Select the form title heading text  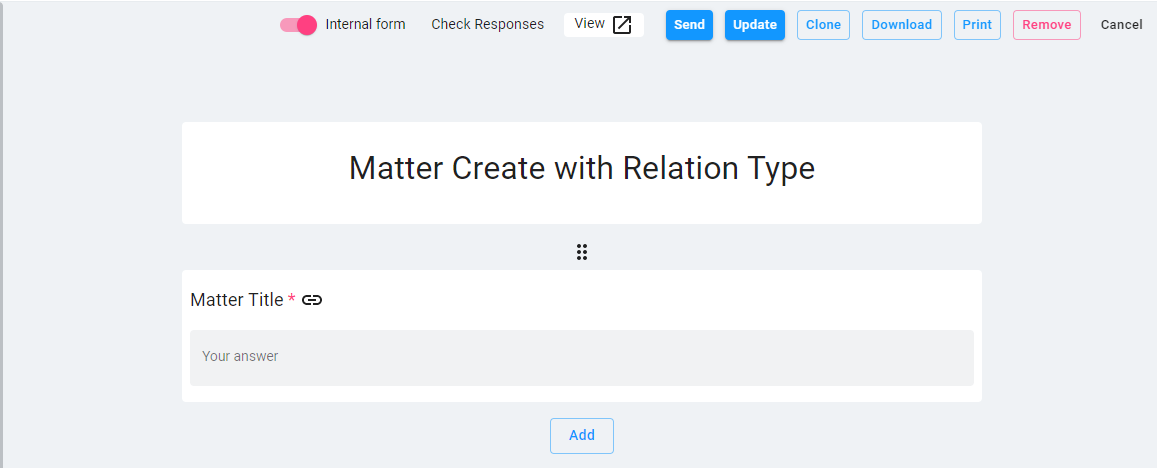tap(582, 168)
